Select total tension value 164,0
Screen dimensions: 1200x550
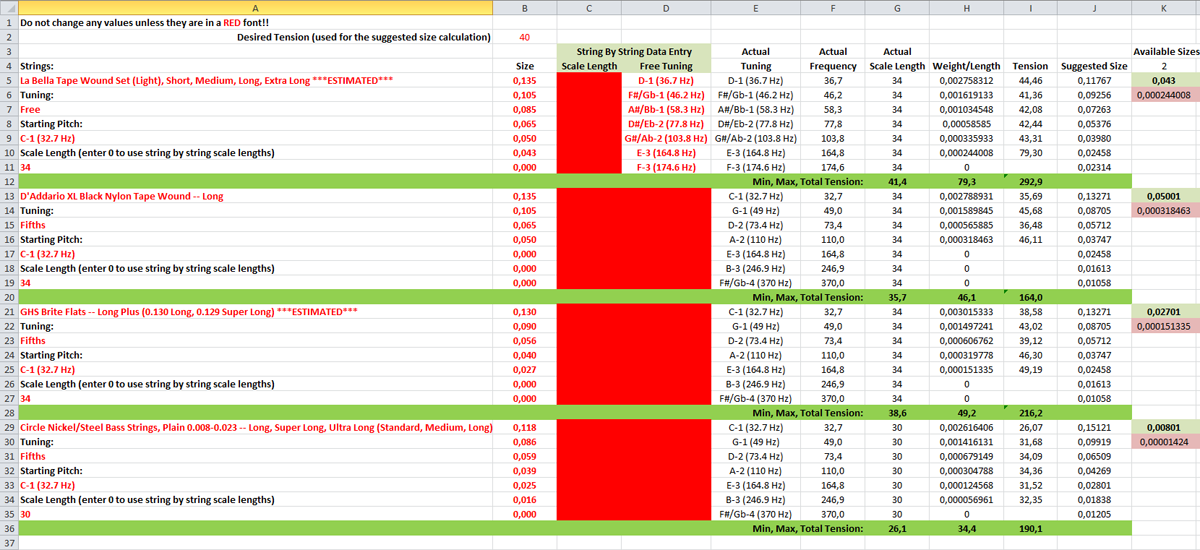[1030, 297]
